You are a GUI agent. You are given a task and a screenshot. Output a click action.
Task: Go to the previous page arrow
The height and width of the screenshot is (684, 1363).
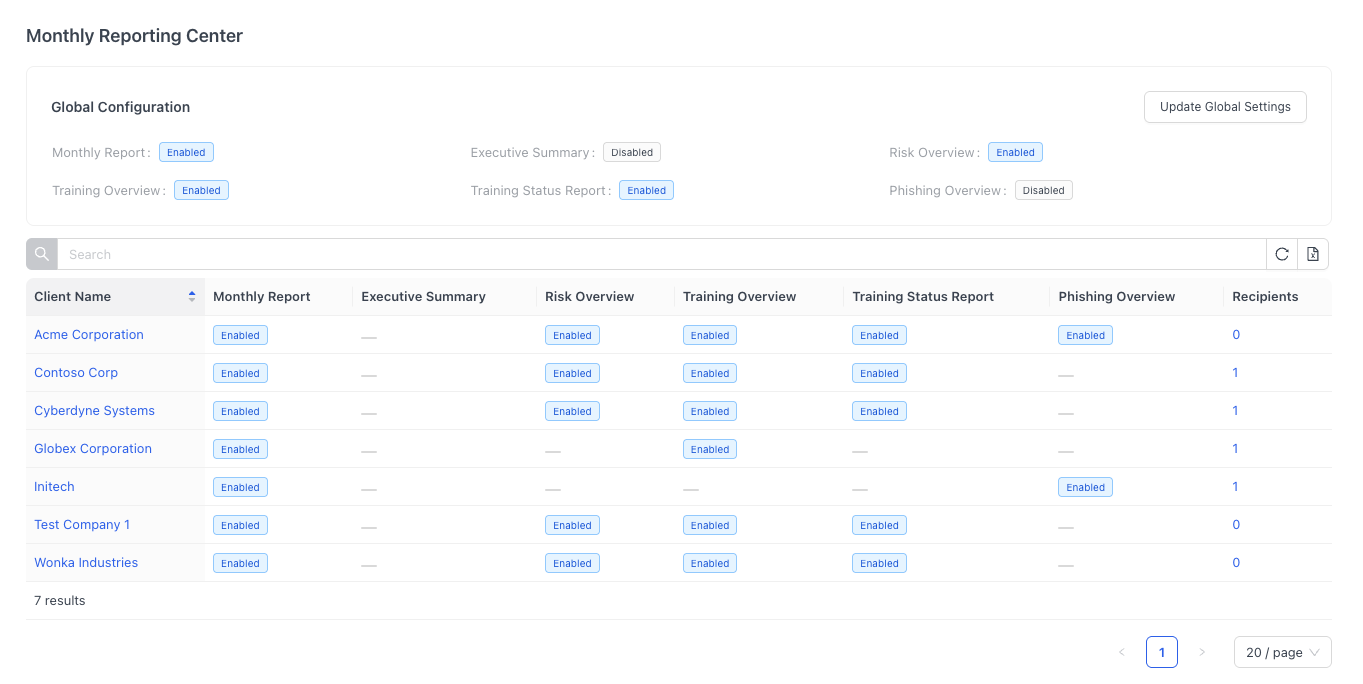tap(1122, 652)
